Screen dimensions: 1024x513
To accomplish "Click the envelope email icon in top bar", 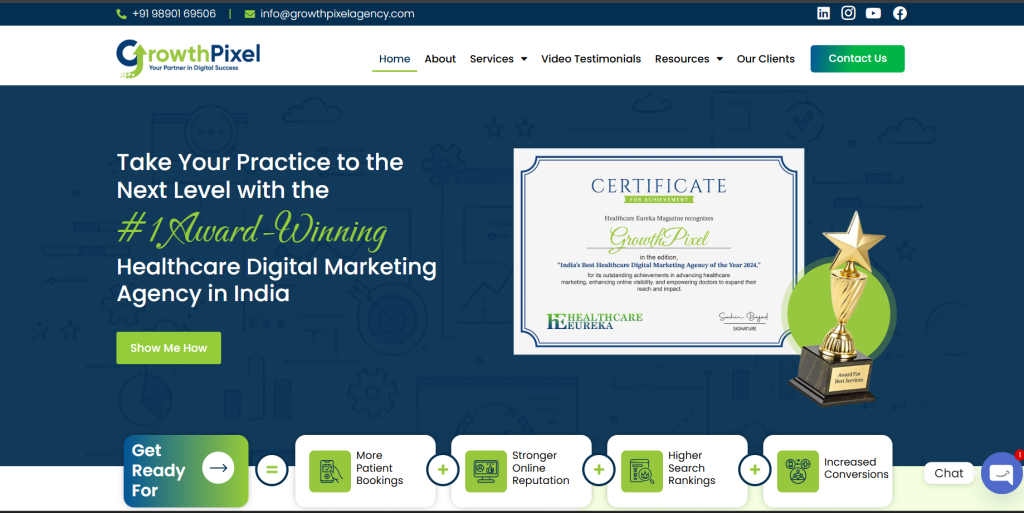I will (x=249, y=14).
